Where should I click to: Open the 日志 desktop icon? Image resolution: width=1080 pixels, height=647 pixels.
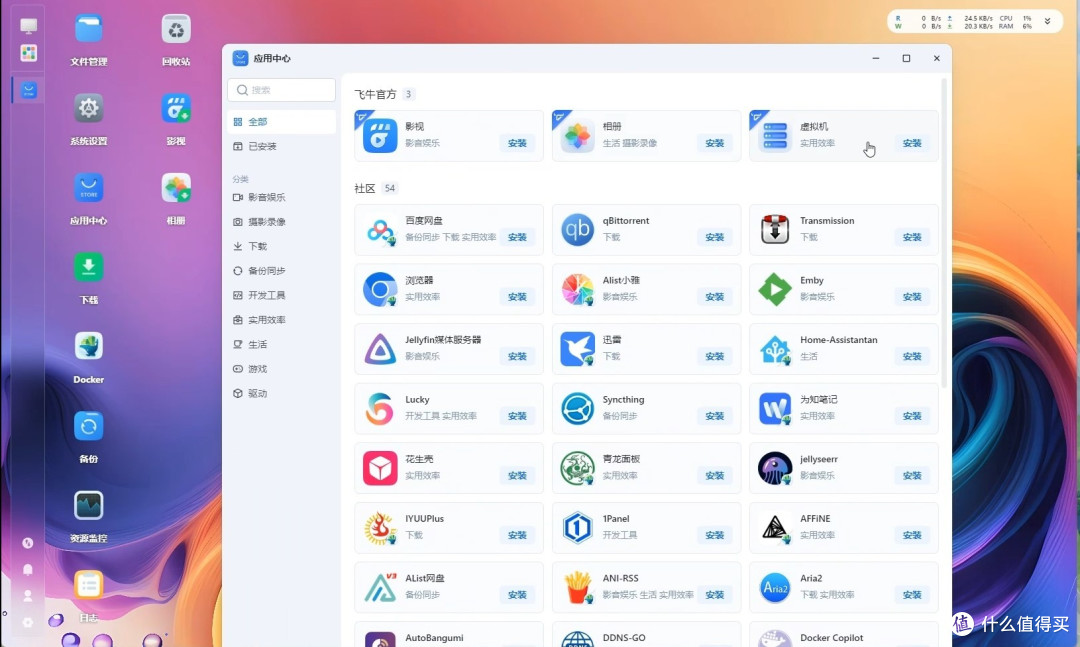88,586
